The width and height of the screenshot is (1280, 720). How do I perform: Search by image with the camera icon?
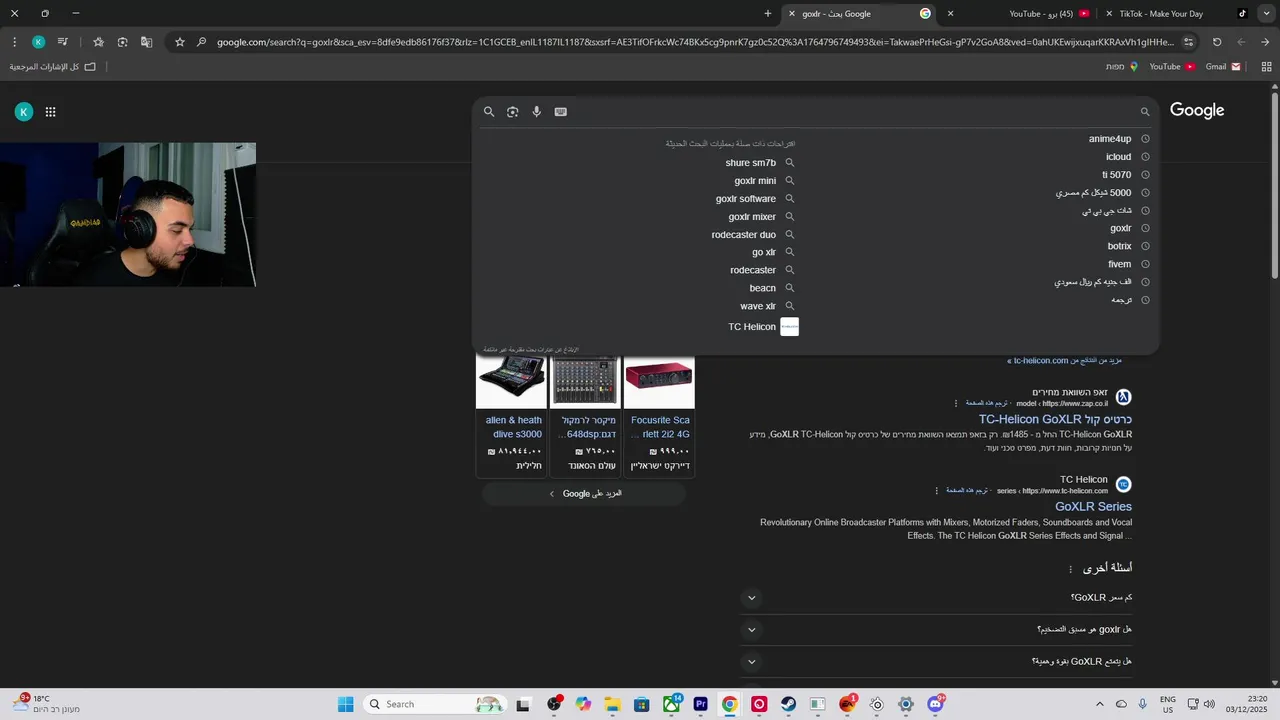tap(512, 112)
